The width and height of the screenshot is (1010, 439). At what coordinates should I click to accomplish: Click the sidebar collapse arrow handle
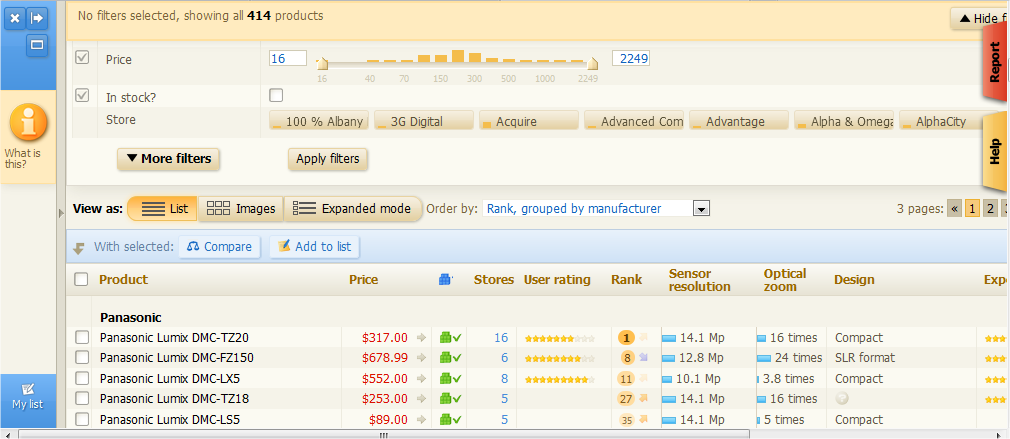(61, 213)
